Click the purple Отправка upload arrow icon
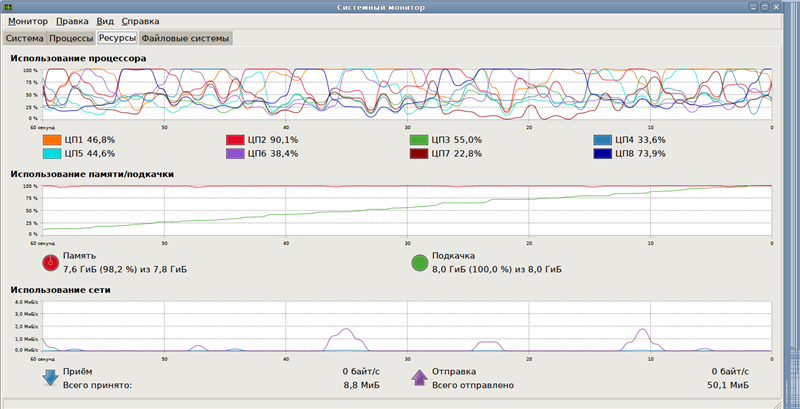The height and width of the screenshot is (409, 800). (419, 378)
